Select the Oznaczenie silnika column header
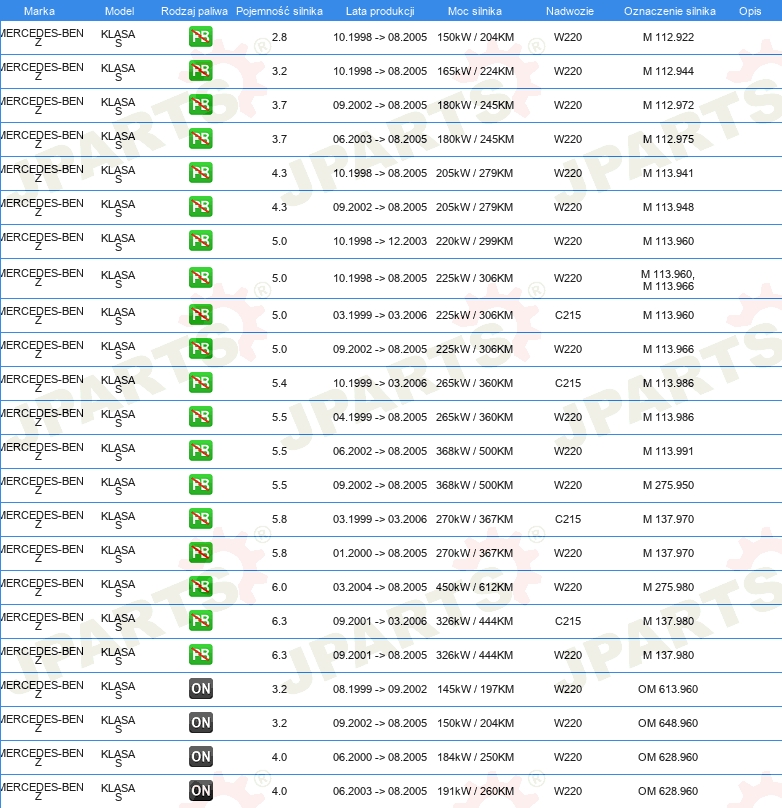Image resolution: width=782 pixels, height=808 pixels. pos(669,11)
